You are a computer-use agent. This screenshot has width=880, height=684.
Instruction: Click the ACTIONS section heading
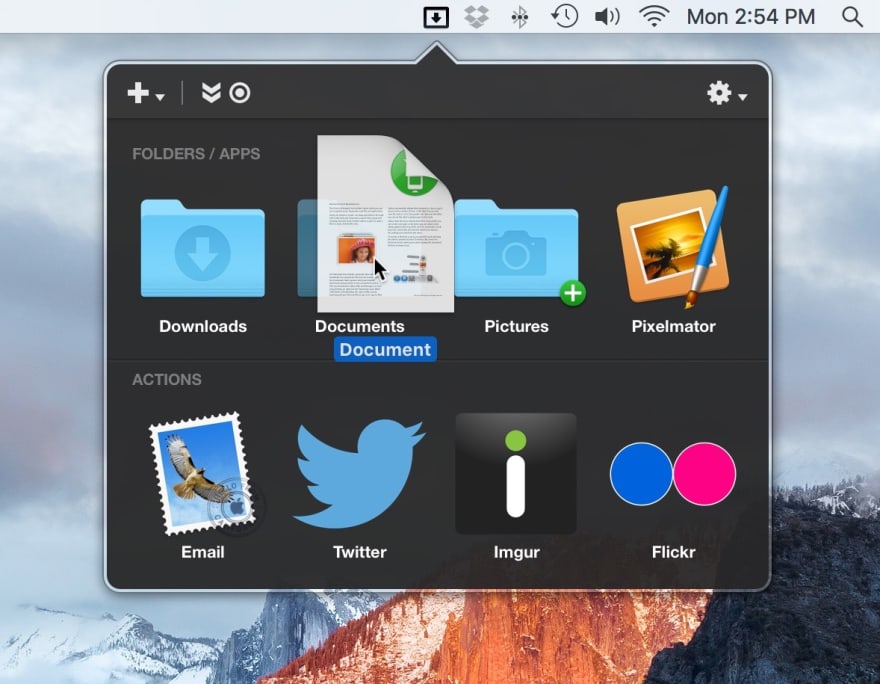167,379
